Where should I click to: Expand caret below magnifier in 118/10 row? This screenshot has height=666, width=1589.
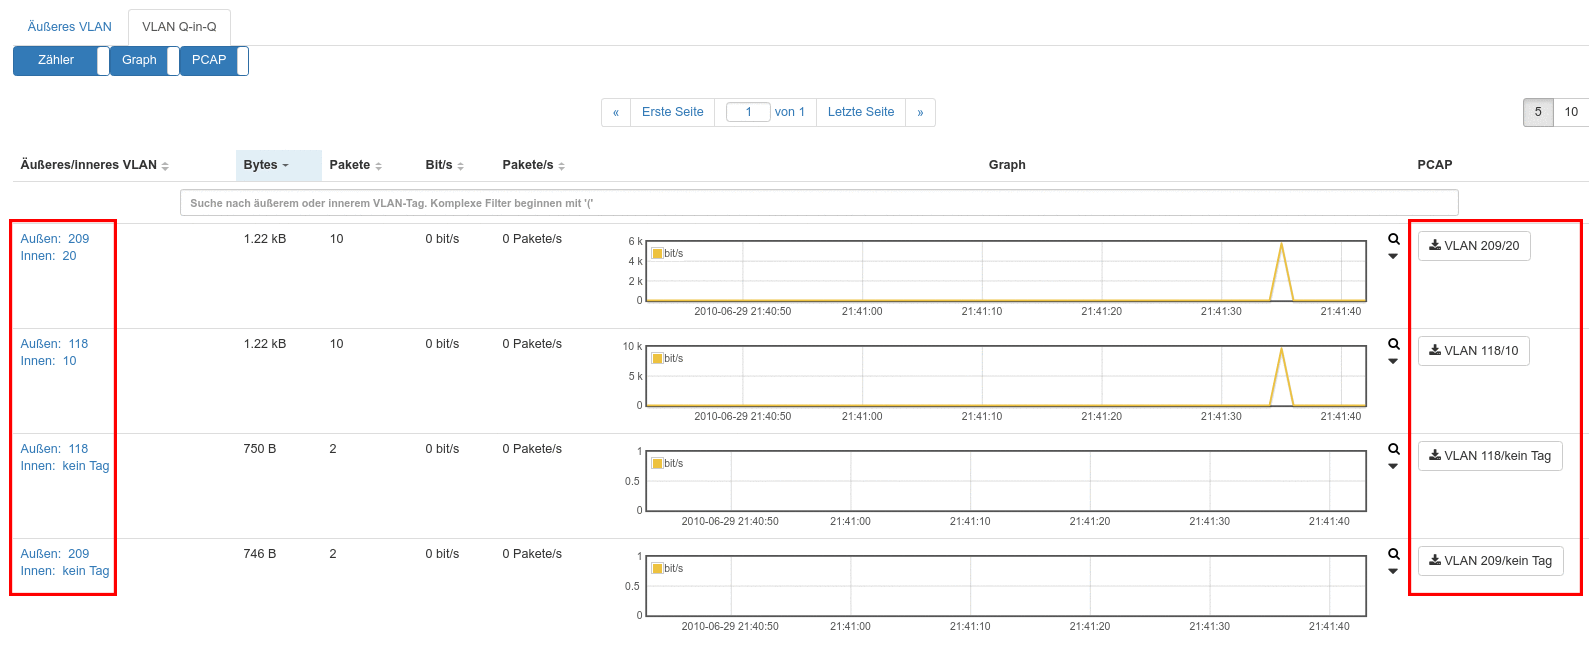(1393, 362)
